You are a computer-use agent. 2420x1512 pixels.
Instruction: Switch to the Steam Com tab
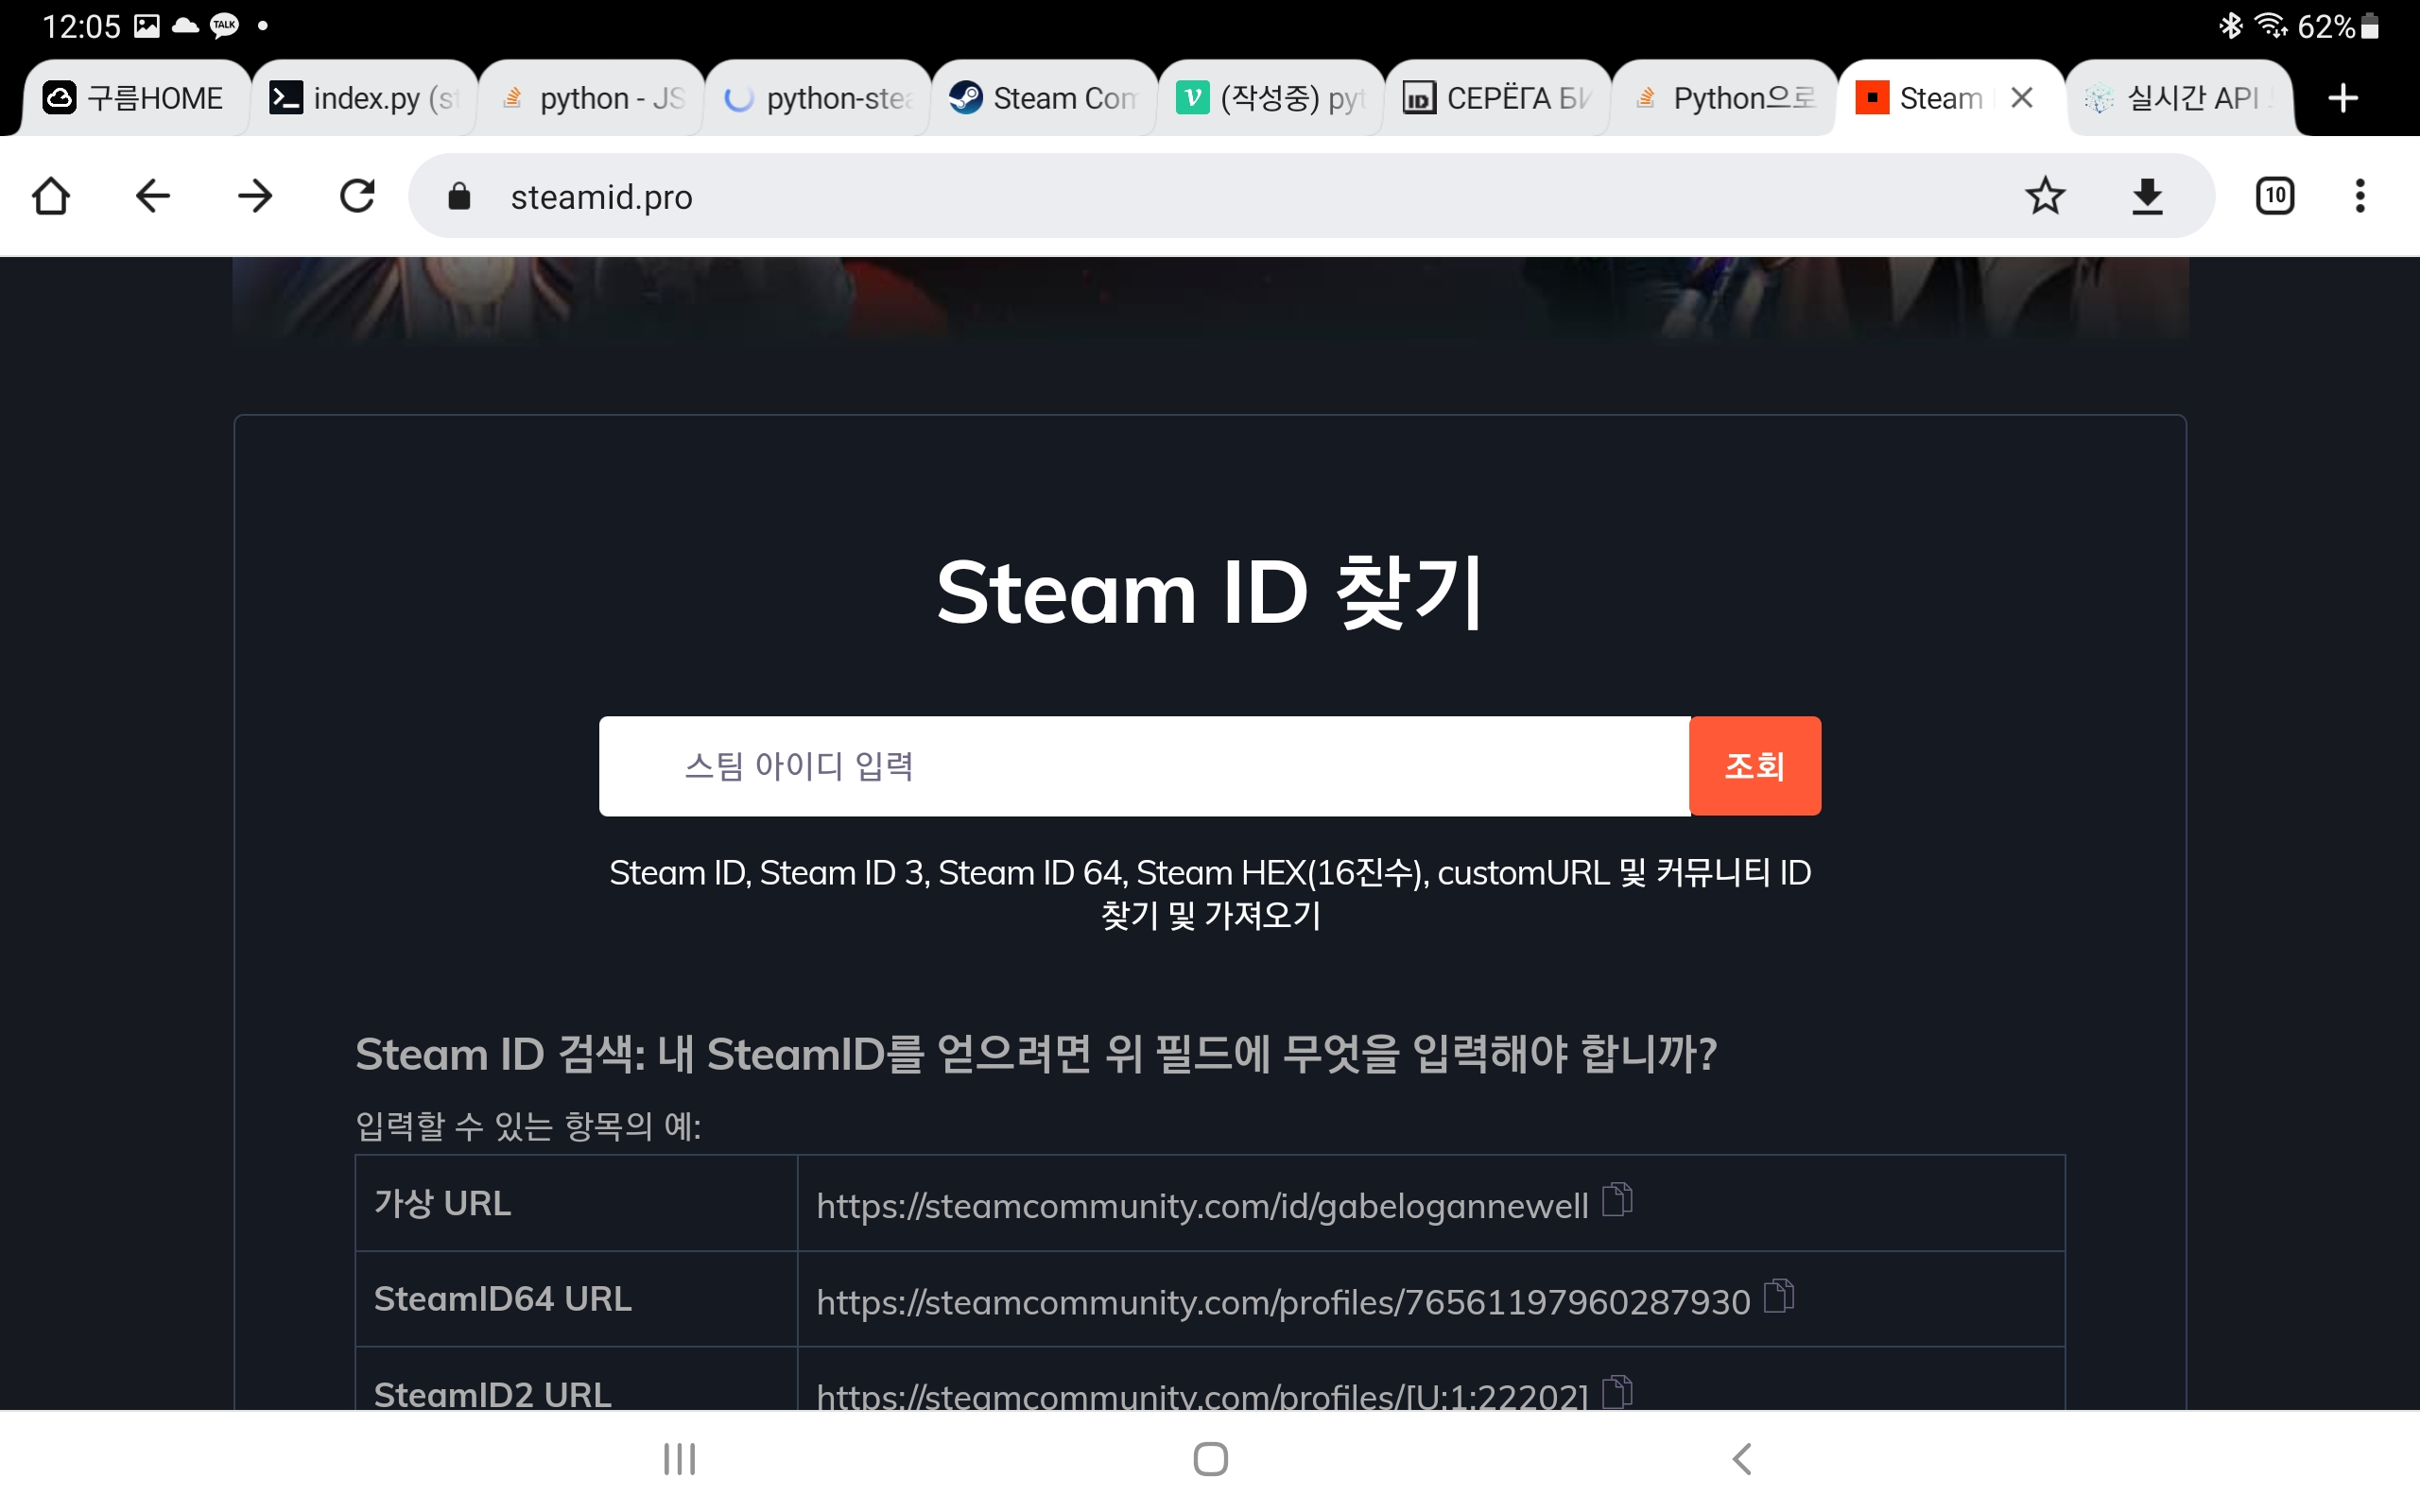pos(1044,98)
